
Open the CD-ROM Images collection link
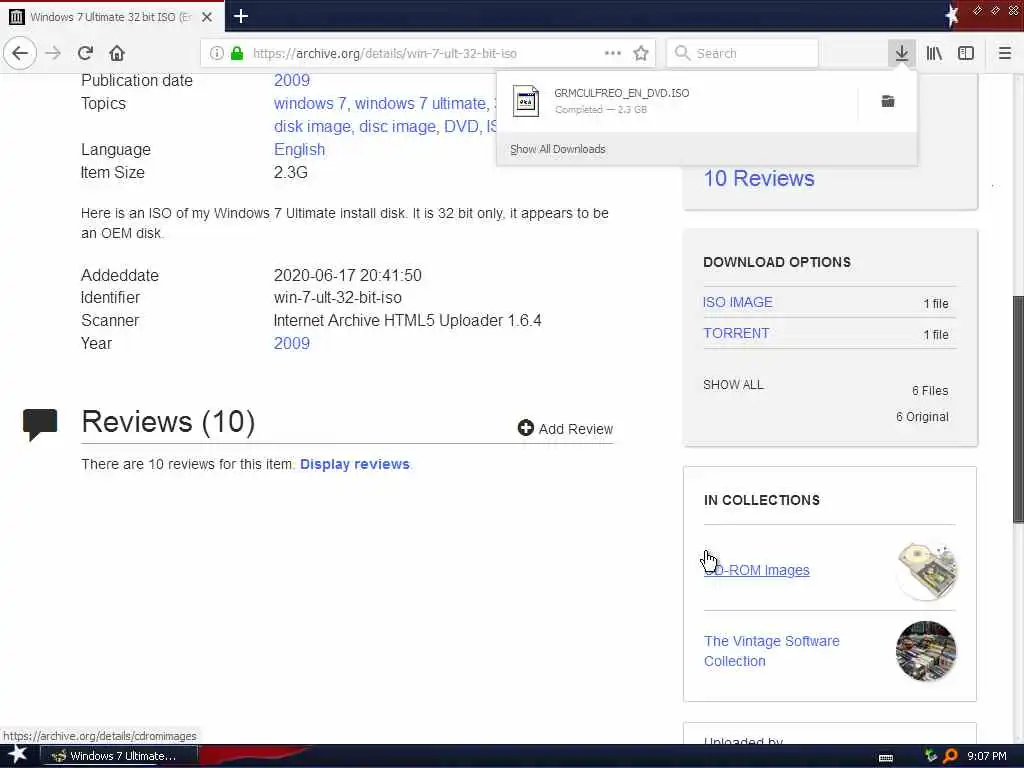[756, 570]
